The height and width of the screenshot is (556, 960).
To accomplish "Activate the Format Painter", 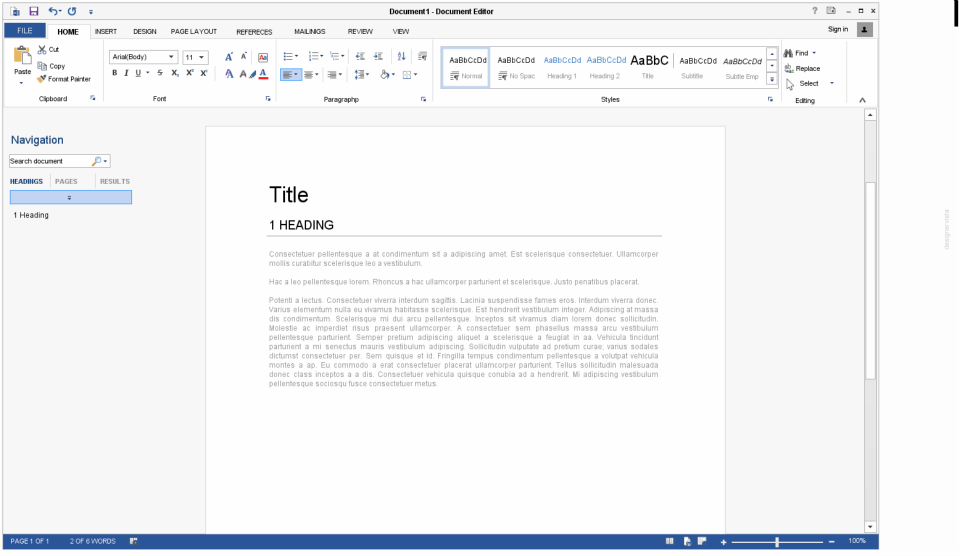I will point(64,79).
